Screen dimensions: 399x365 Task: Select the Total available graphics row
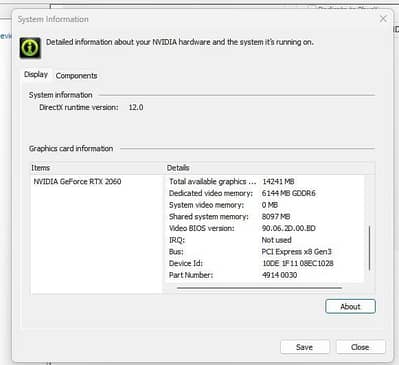[265, 182]
